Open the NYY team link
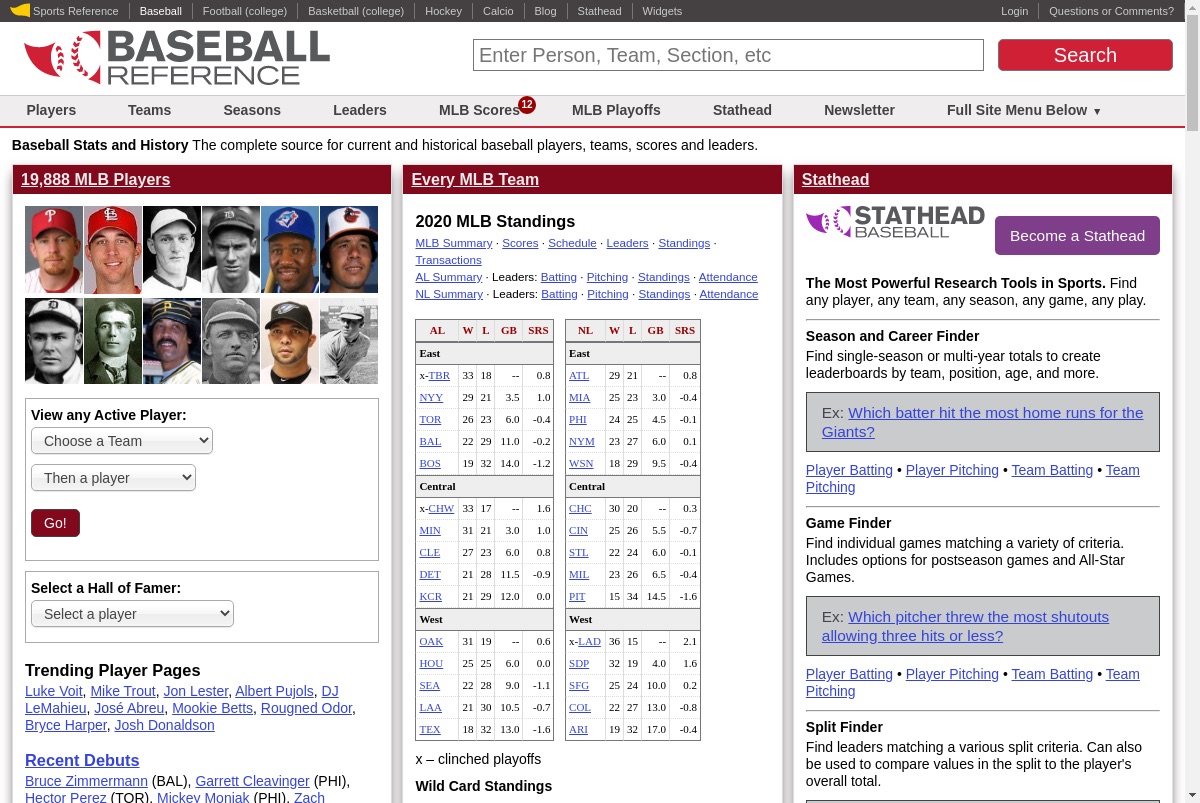This screenshot has height=803, width=1200. click(431, 398)
